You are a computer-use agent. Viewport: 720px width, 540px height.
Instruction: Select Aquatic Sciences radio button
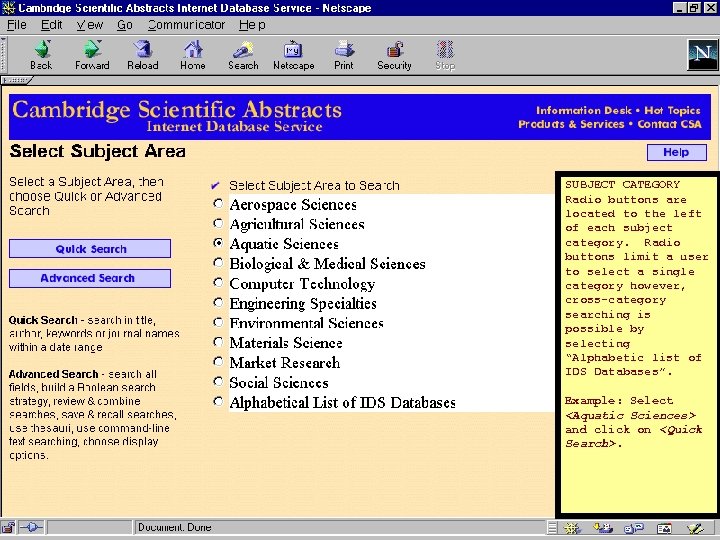coord(218,243)
